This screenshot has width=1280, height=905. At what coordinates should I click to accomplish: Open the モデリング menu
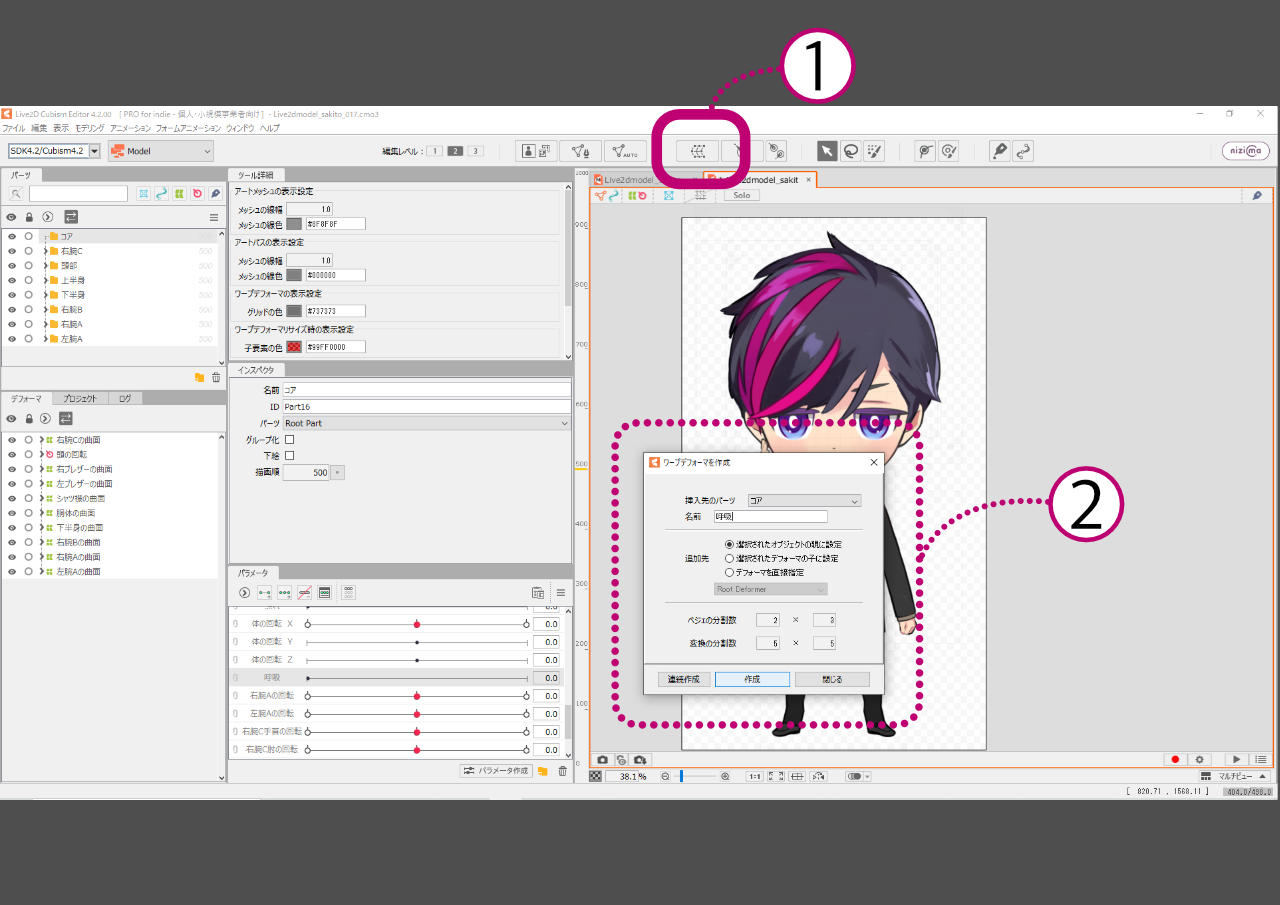[89, 128]
